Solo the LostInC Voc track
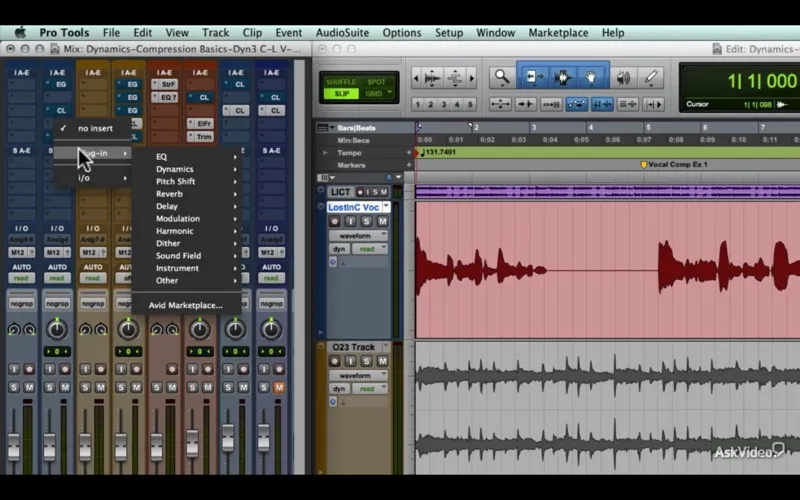 point(366,221)
